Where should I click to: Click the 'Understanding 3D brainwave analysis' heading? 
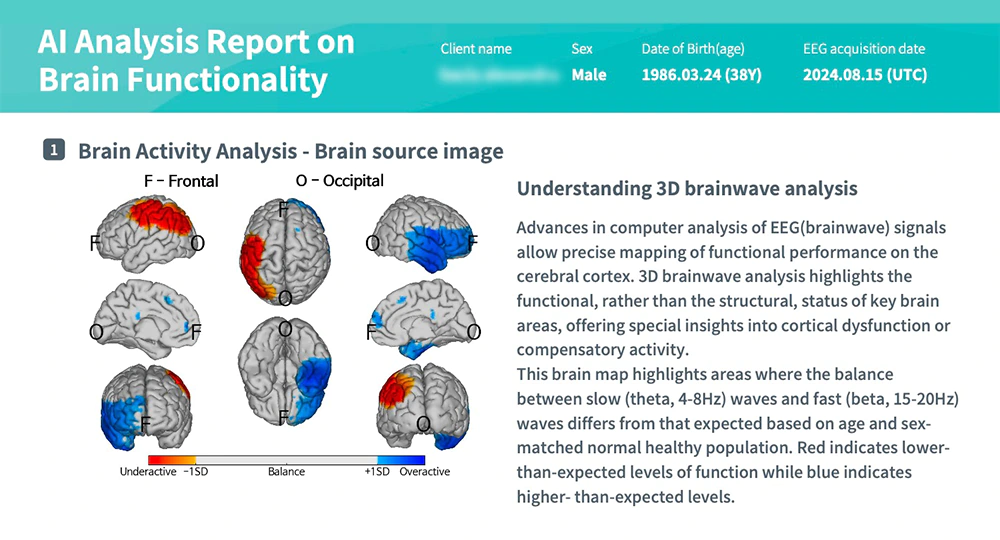pyautogui.click(x=687, y=189)
